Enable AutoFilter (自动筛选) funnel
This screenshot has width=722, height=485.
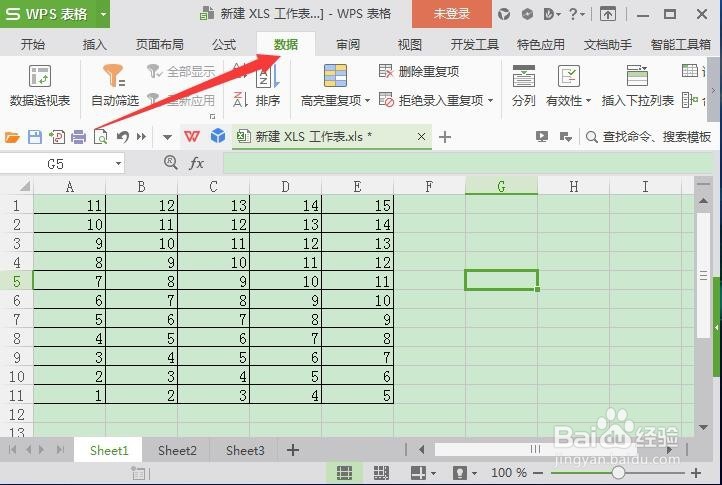tap(115, 86)
